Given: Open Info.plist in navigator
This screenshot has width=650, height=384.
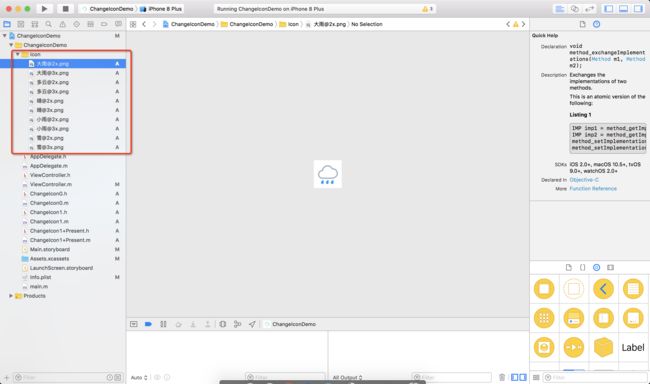Looking at the screenshot, I should (x=40, y=277).
